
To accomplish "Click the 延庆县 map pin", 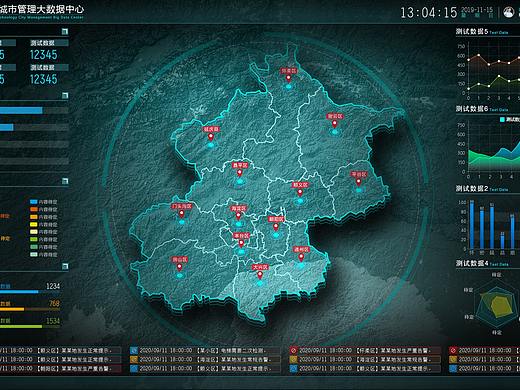I will coord(211,137).
